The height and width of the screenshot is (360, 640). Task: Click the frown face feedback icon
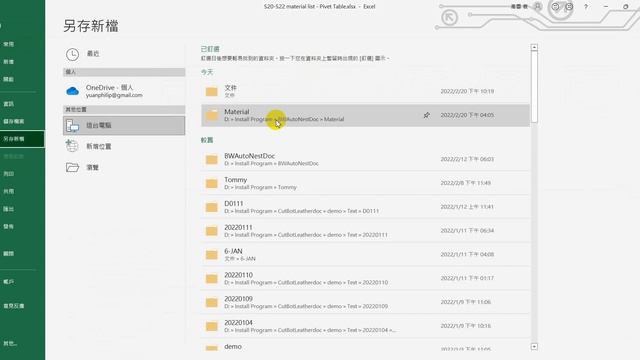569,7
